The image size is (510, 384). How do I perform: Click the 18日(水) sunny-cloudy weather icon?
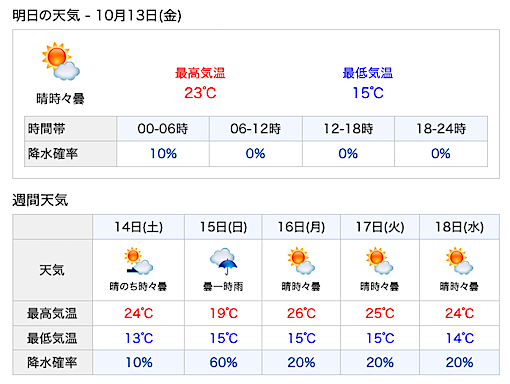(459, 261)
